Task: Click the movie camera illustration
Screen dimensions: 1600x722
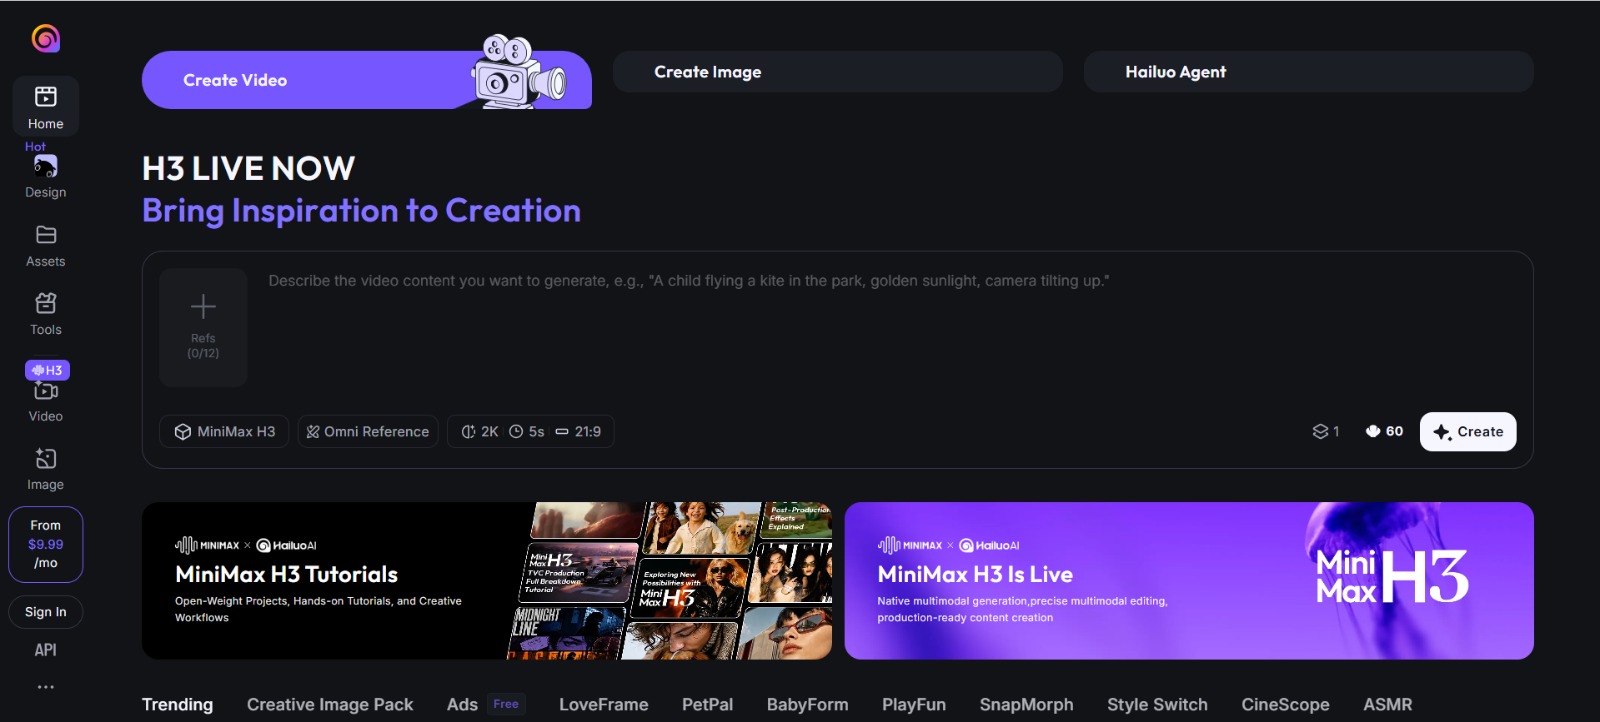Action: [x=519, y=72]
